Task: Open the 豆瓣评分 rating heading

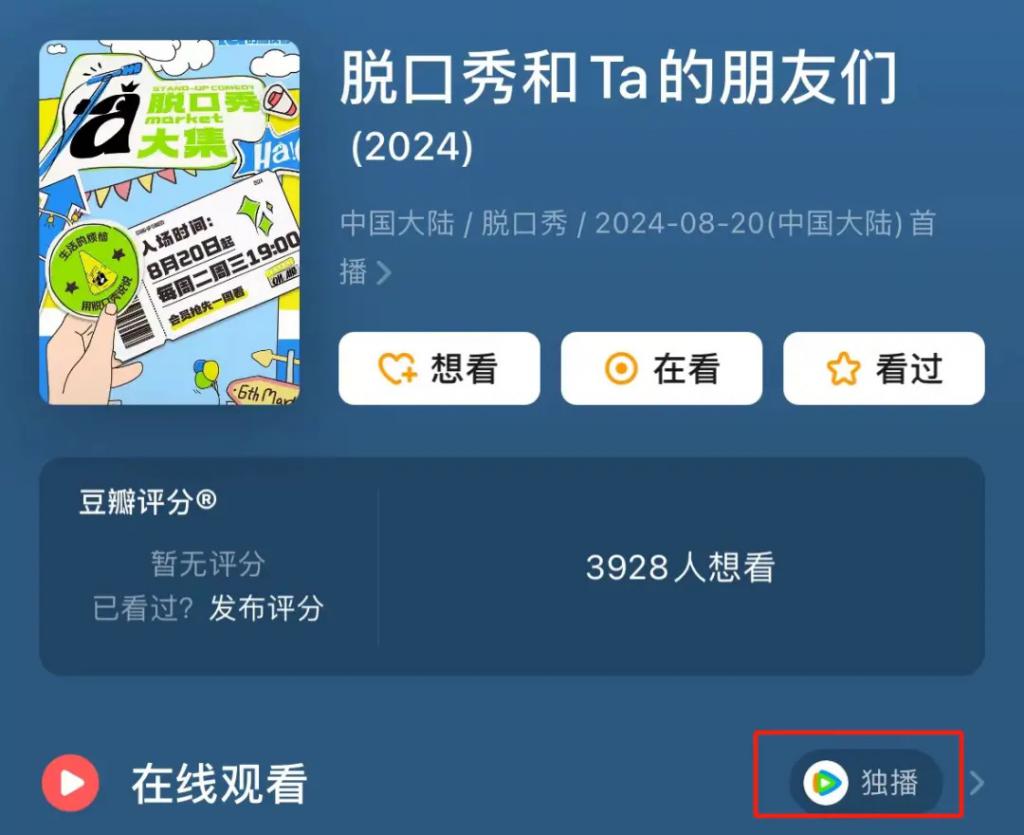Action: pyautogui.click(x=148, y=502)
